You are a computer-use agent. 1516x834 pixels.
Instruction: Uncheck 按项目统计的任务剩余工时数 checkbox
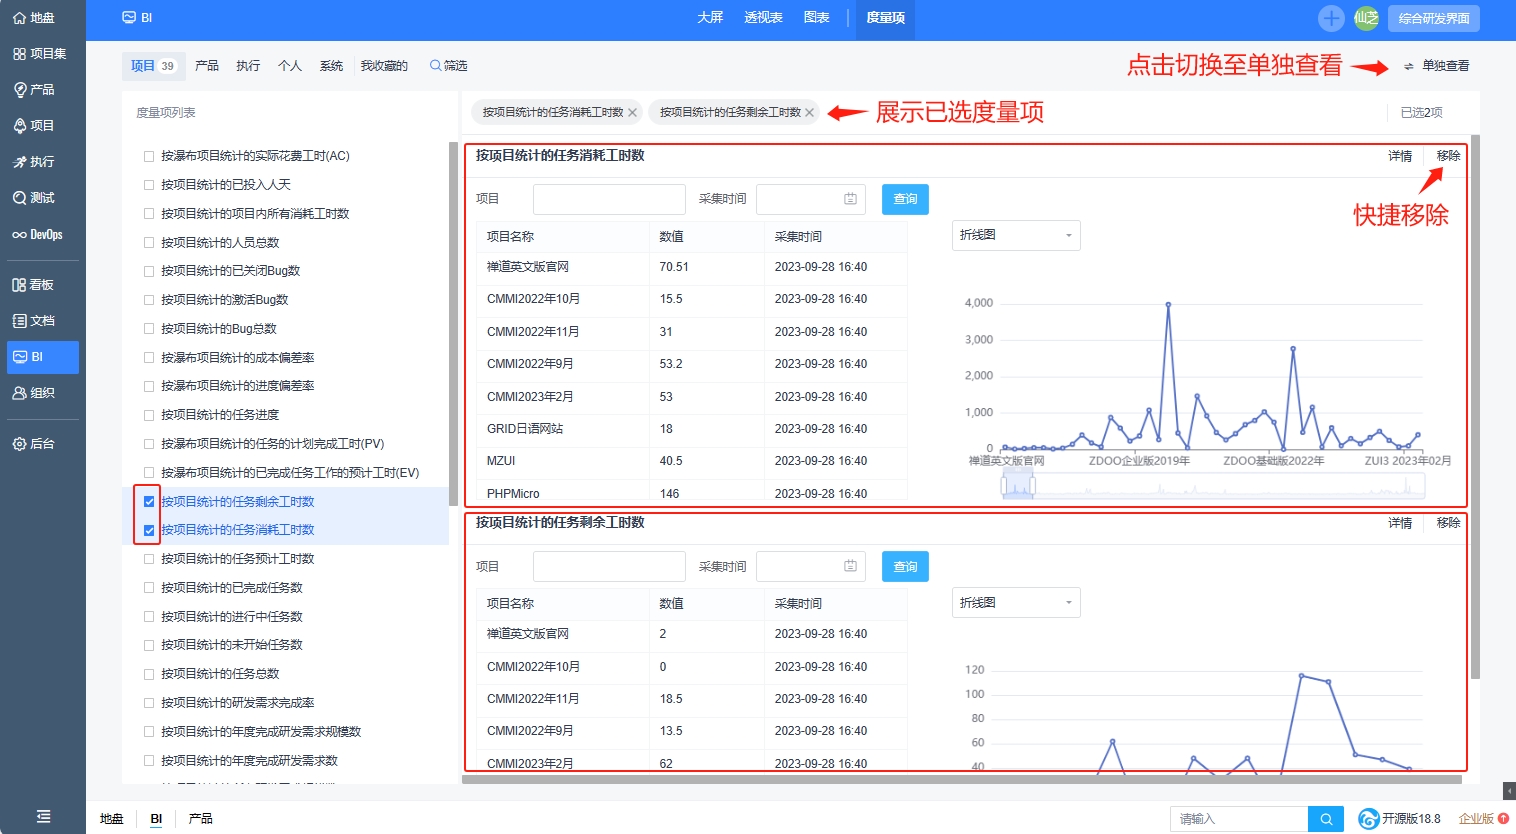(149, 502)
